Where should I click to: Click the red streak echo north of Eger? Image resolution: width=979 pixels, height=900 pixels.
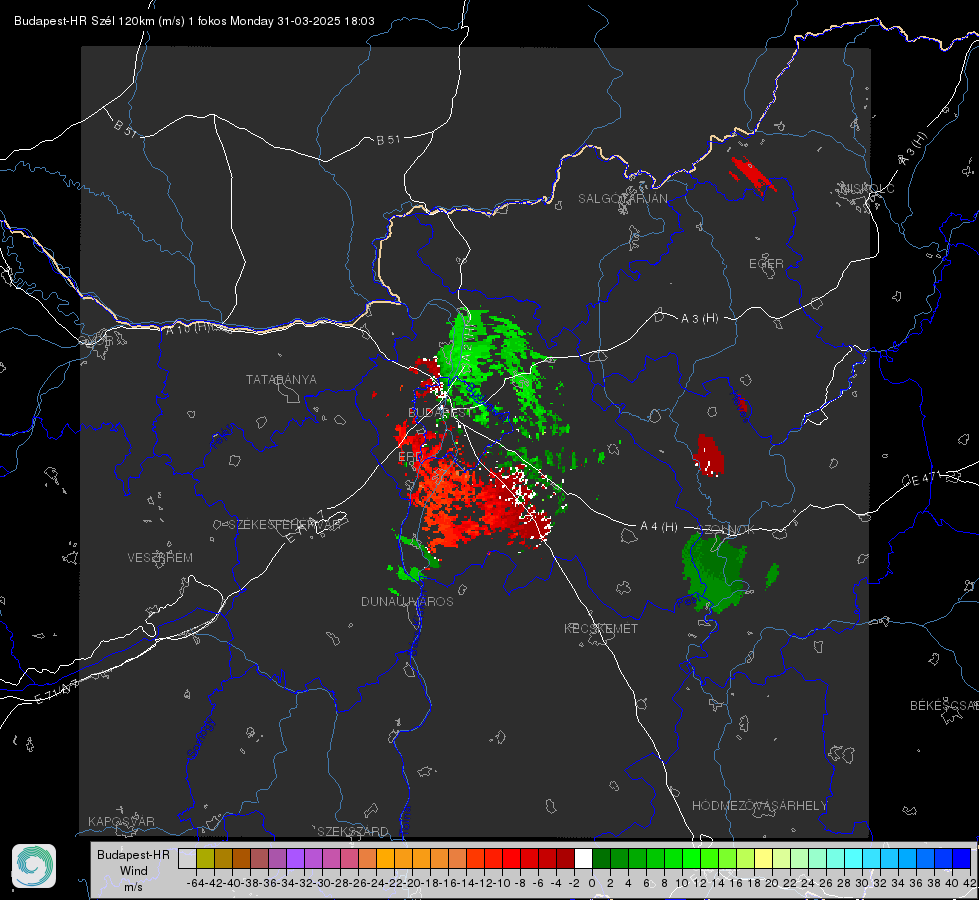[754, 174]
